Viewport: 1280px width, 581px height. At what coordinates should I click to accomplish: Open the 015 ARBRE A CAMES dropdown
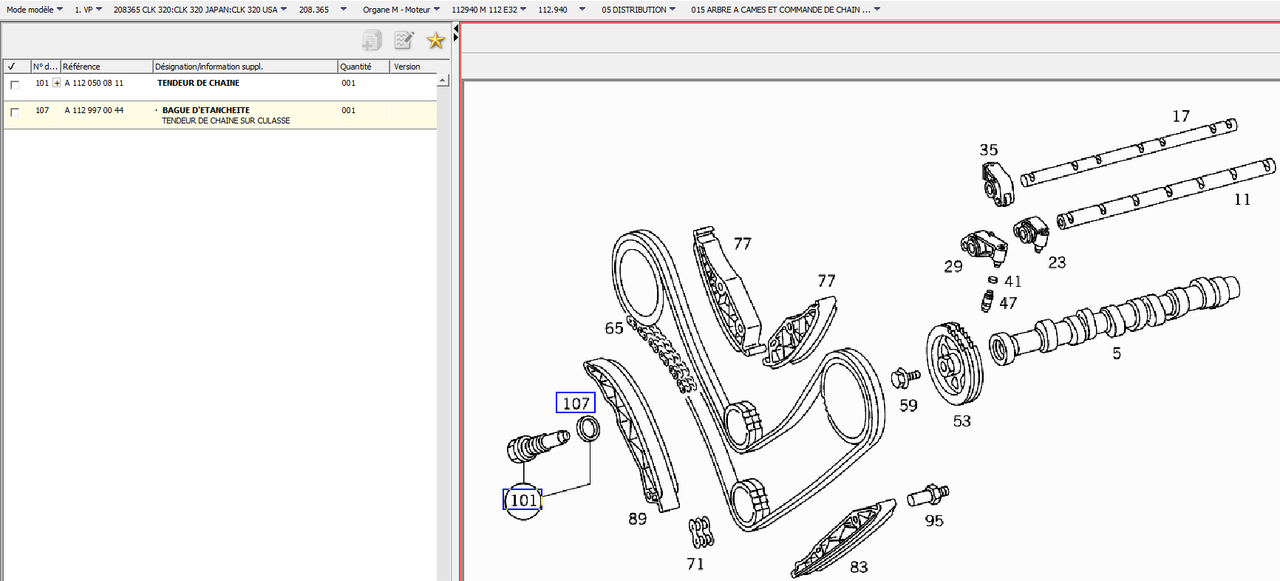click(785, 9)
